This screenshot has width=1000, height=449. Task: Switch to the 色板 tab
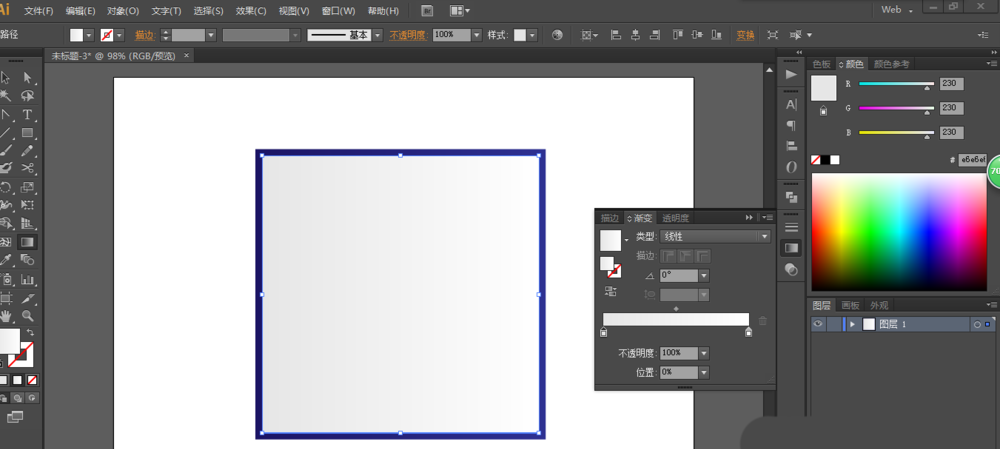coord(821,64)
